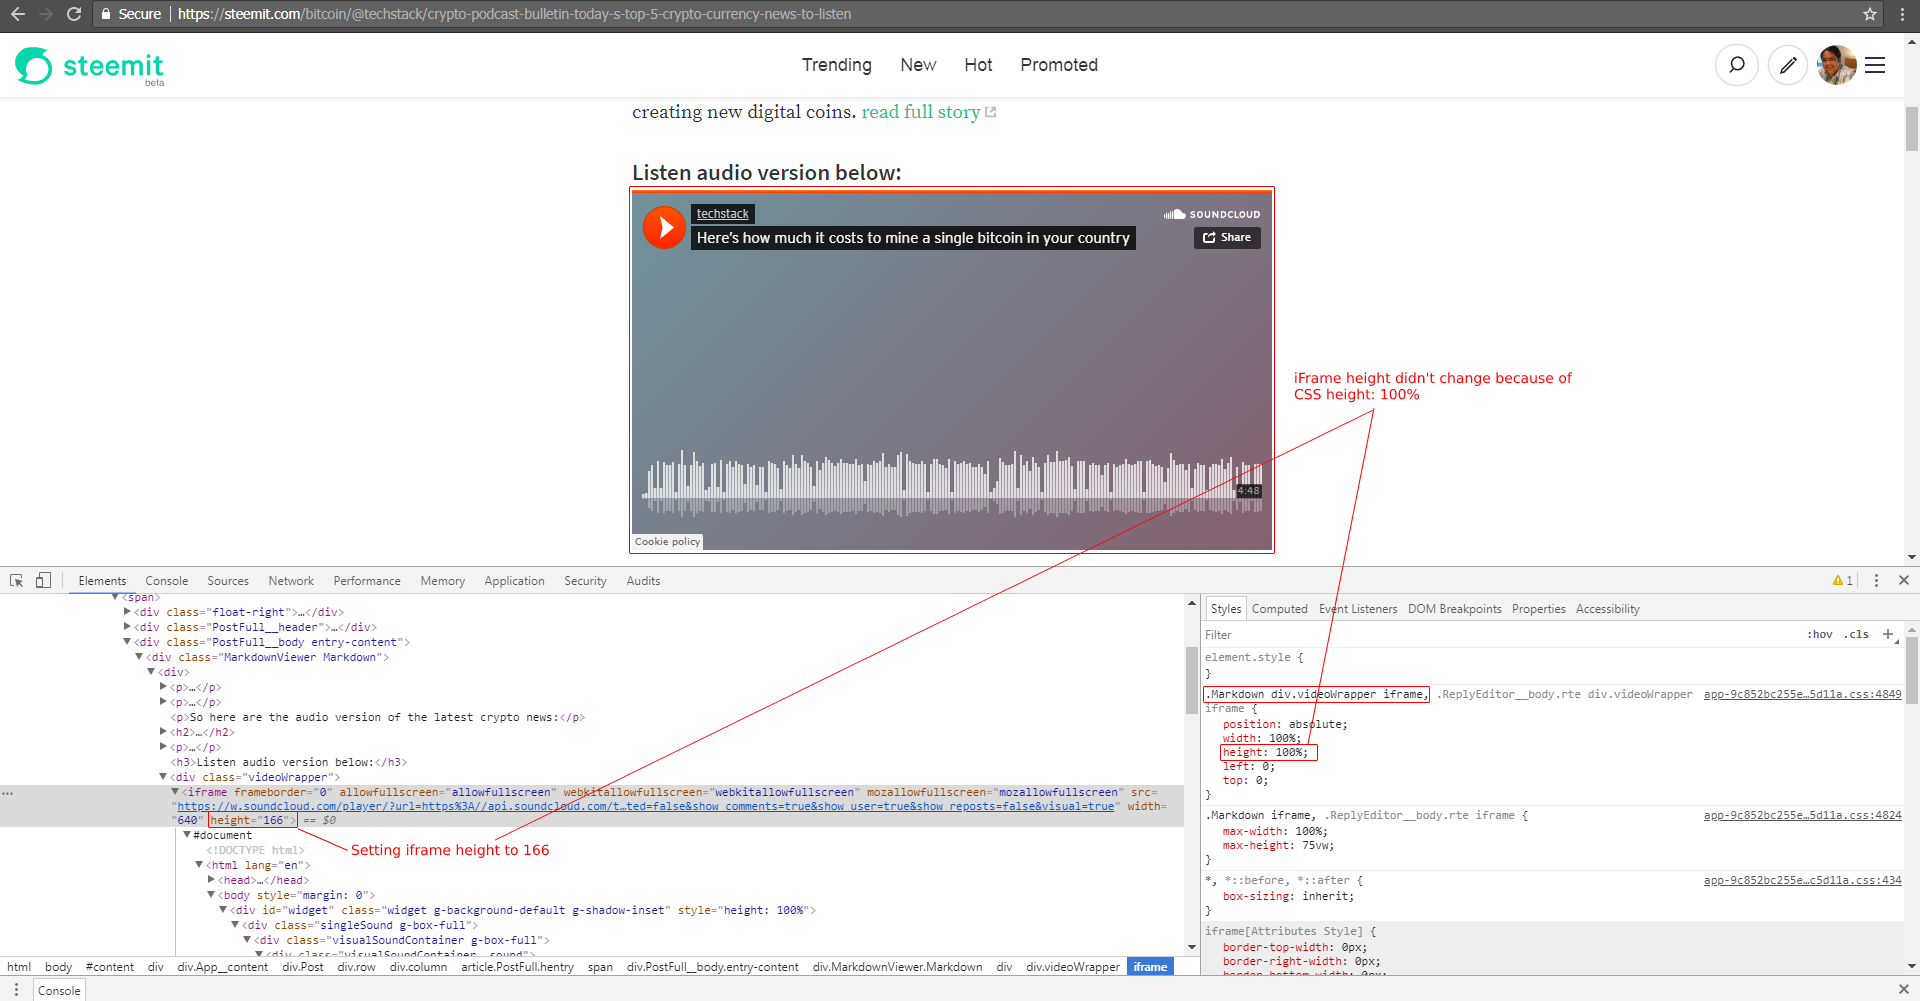Click the pencil compose post icon
Image resolution: width=1920 pixels, height=1001 pixels.
(x=1788, y=65)
